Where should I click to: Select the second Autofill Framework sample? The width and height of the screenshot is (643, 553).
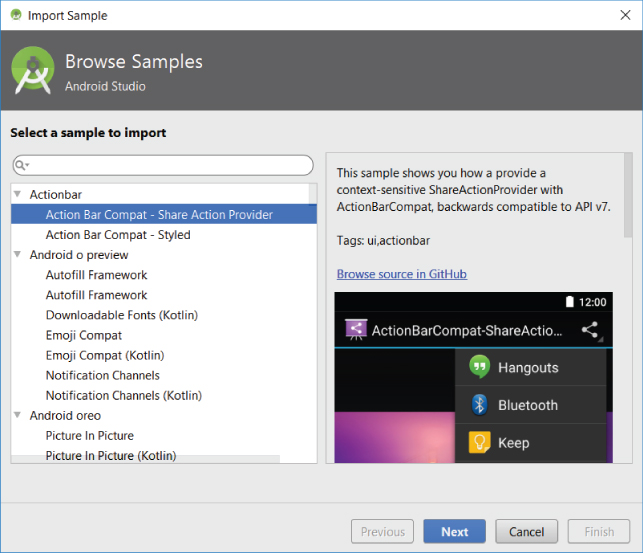[x=96, y=295]
